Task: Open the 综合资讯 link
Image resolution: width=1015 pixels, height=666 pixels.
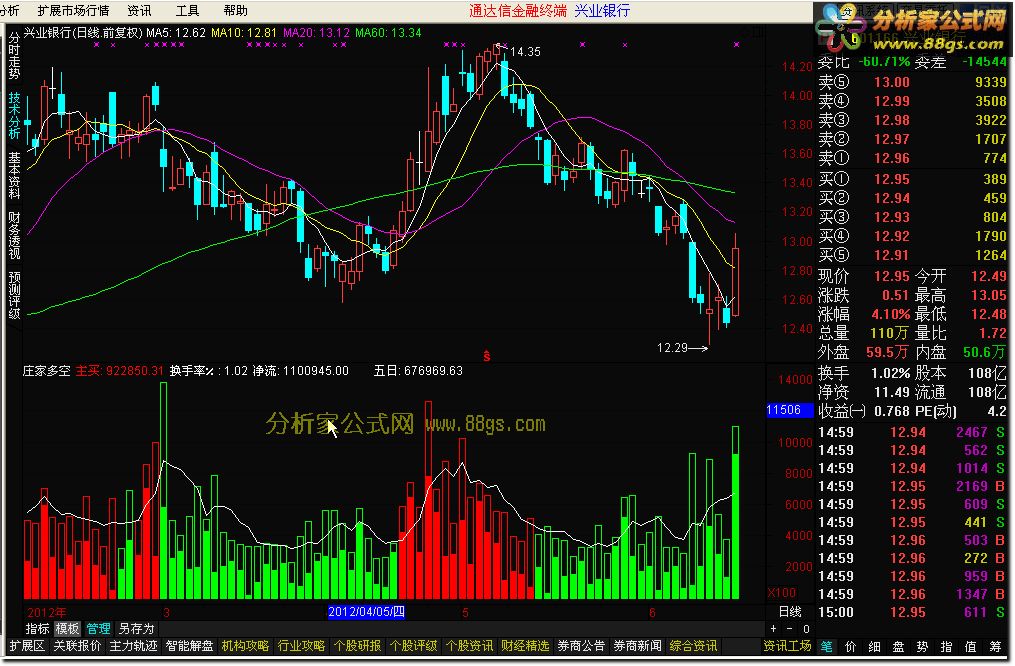Action: [x=693, y=646]
